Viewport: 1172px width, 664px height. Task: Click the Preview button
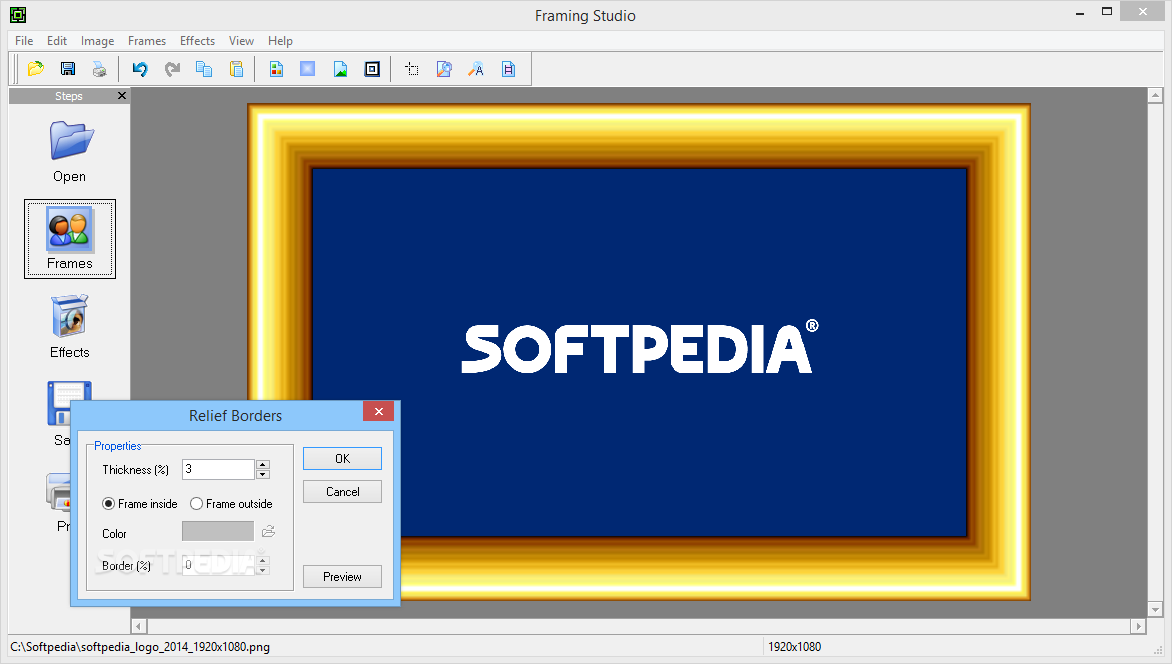(342, 577)
